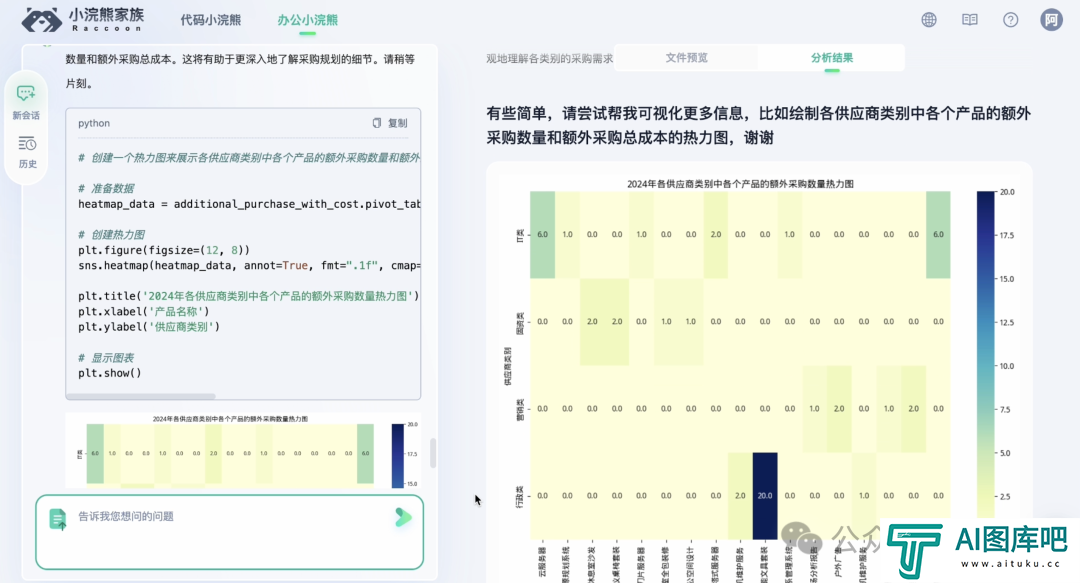Image resolution: width=1080 pixels, height=583 pixels.
Task: Click the # 准备数据 comment line
Action: pyautogui.click(x=106, y=188)
